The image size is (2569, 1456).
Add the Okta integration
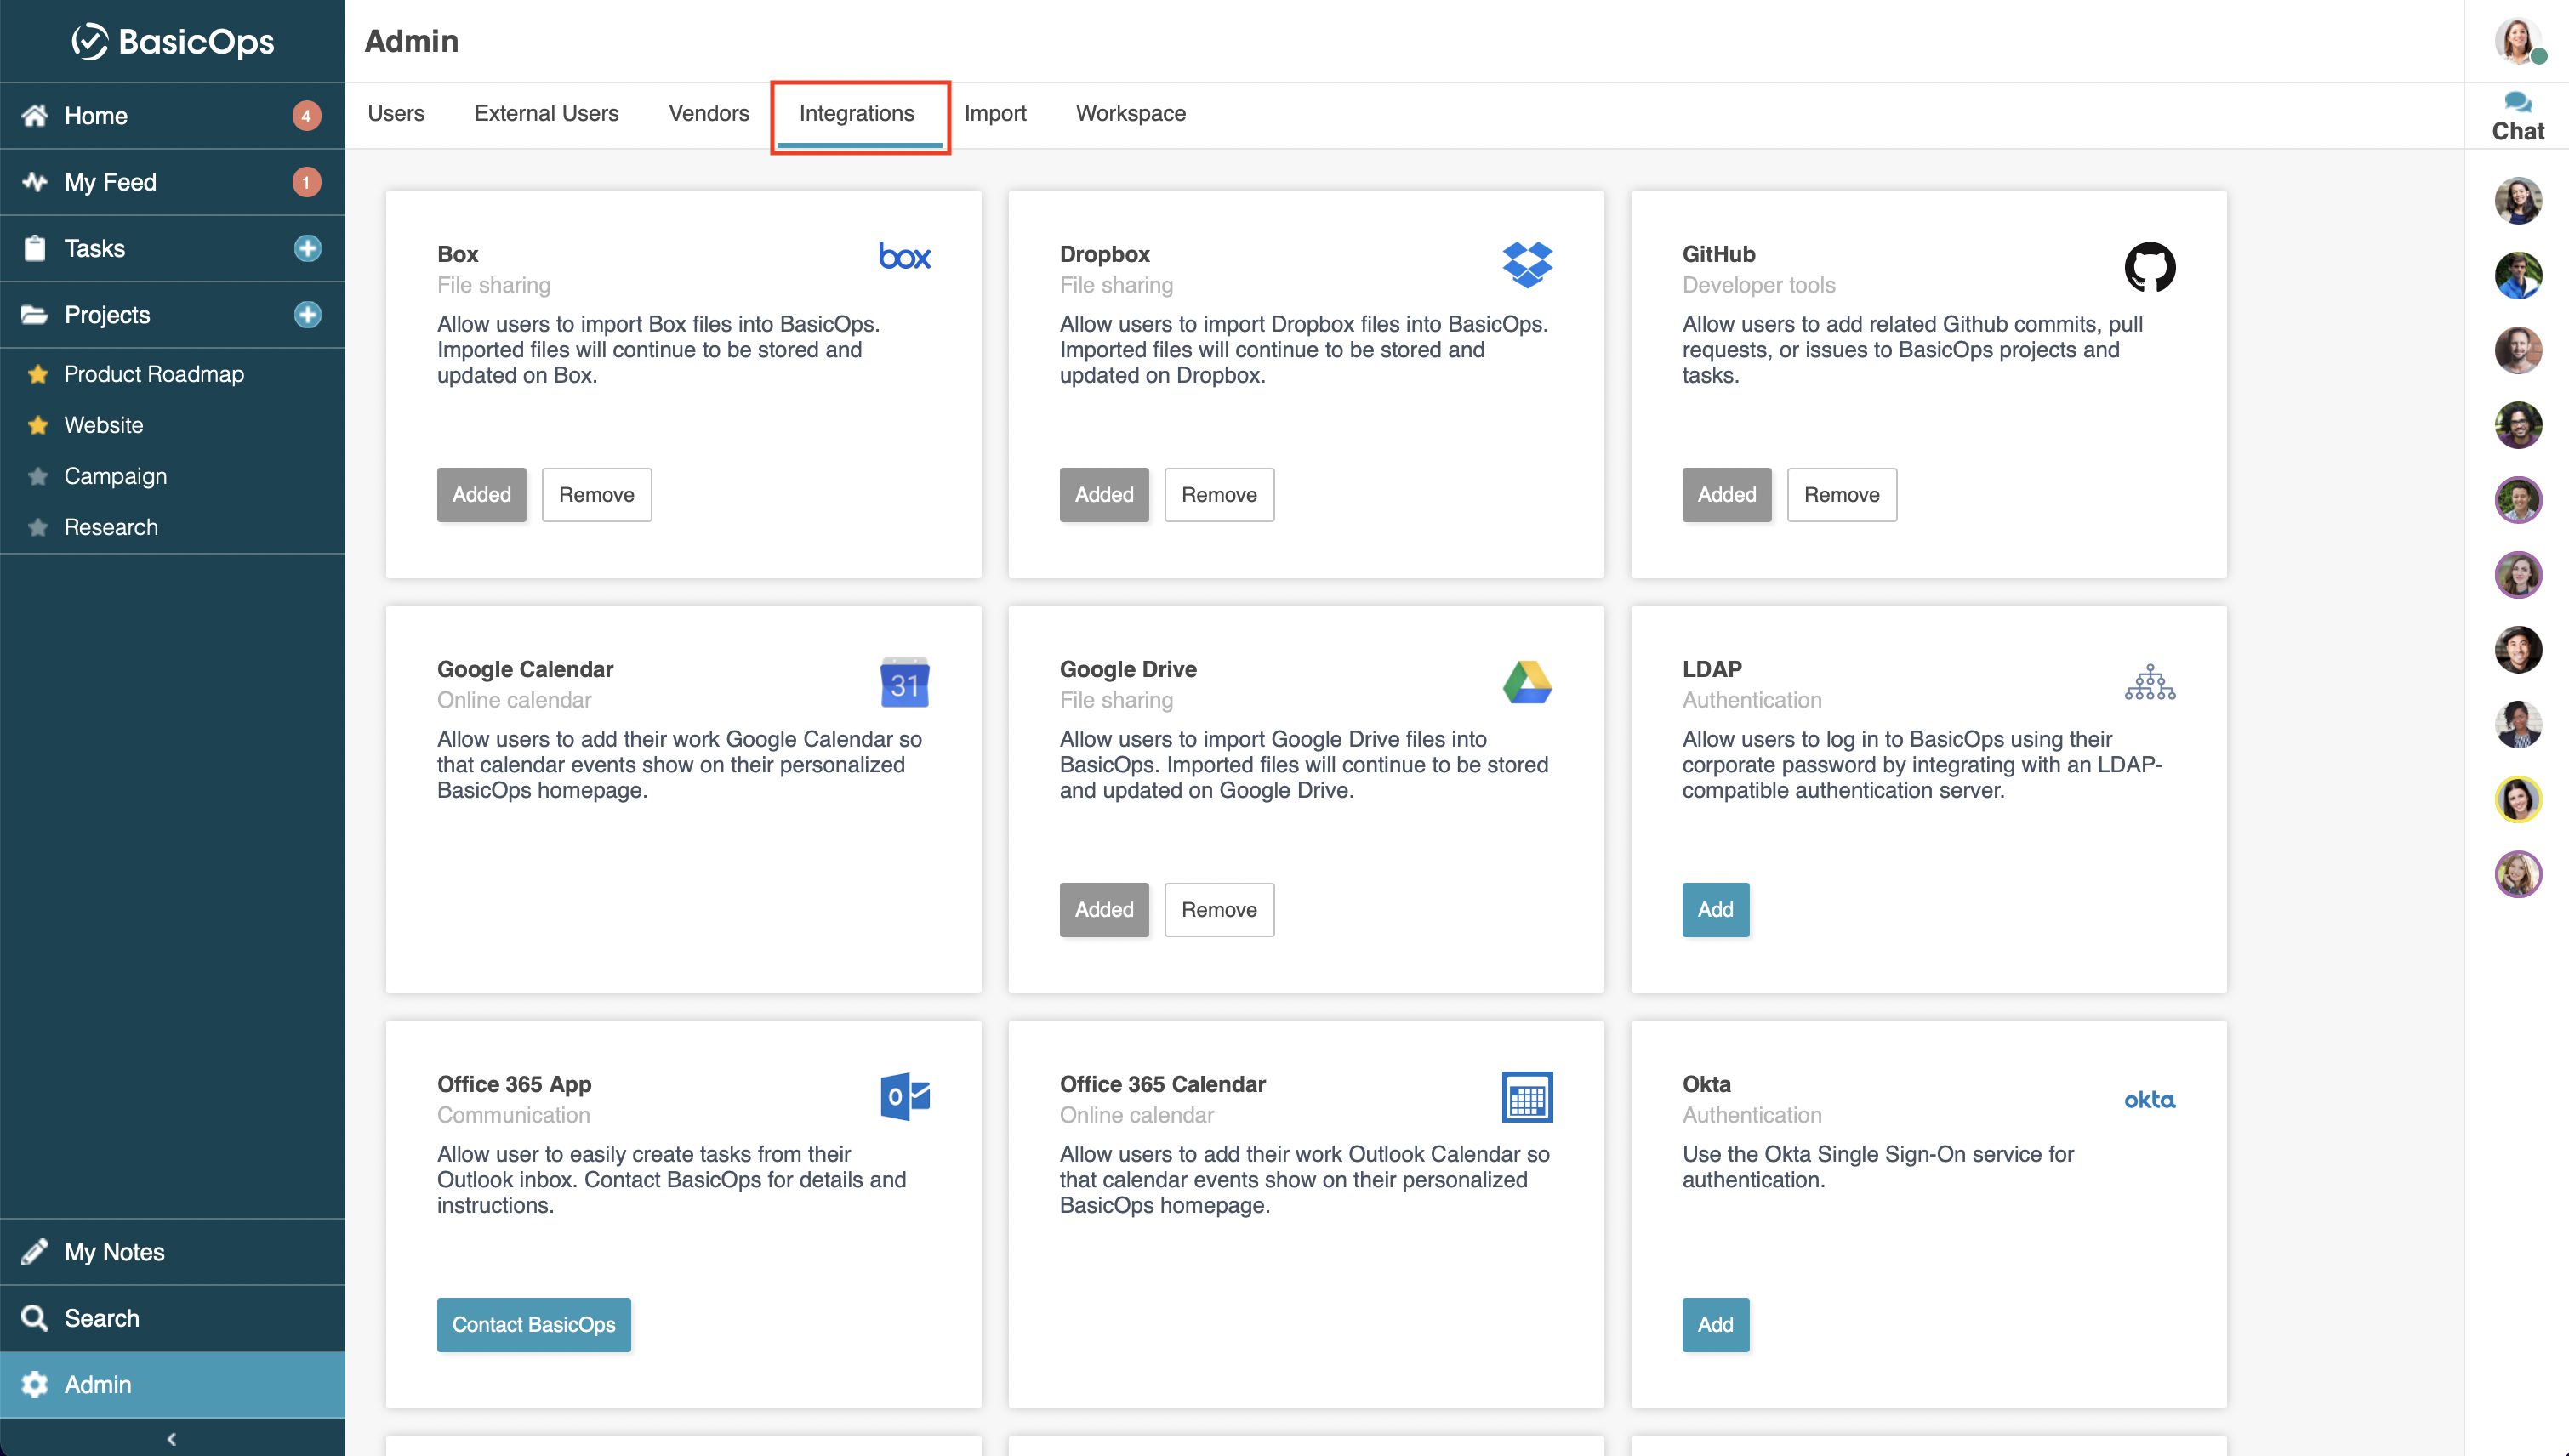tap(1715, 1324)
